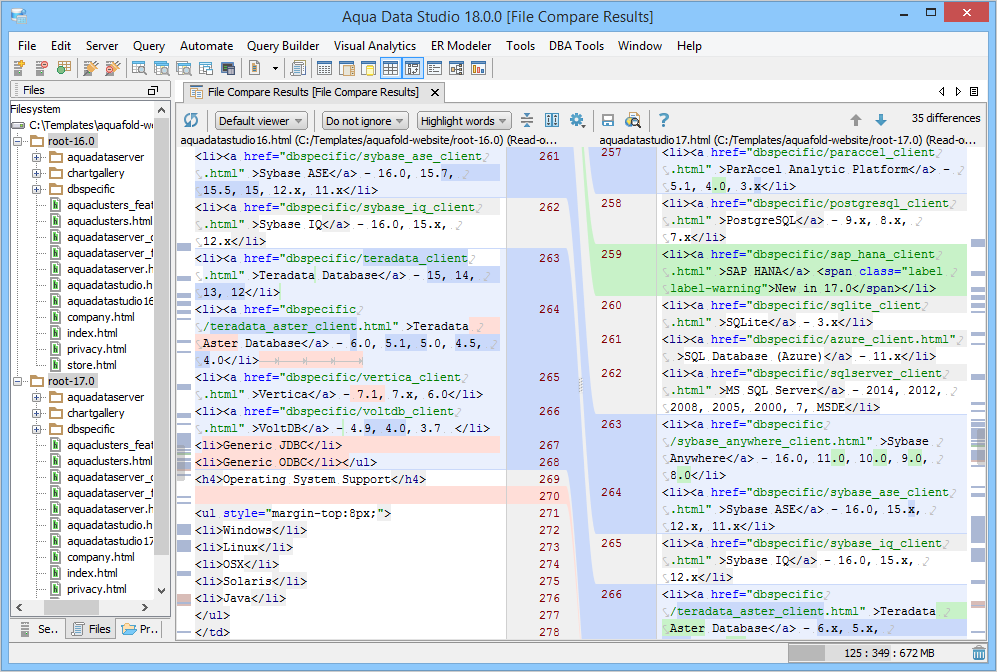Toggle the side-by-side columns view icon

[552, 121]
